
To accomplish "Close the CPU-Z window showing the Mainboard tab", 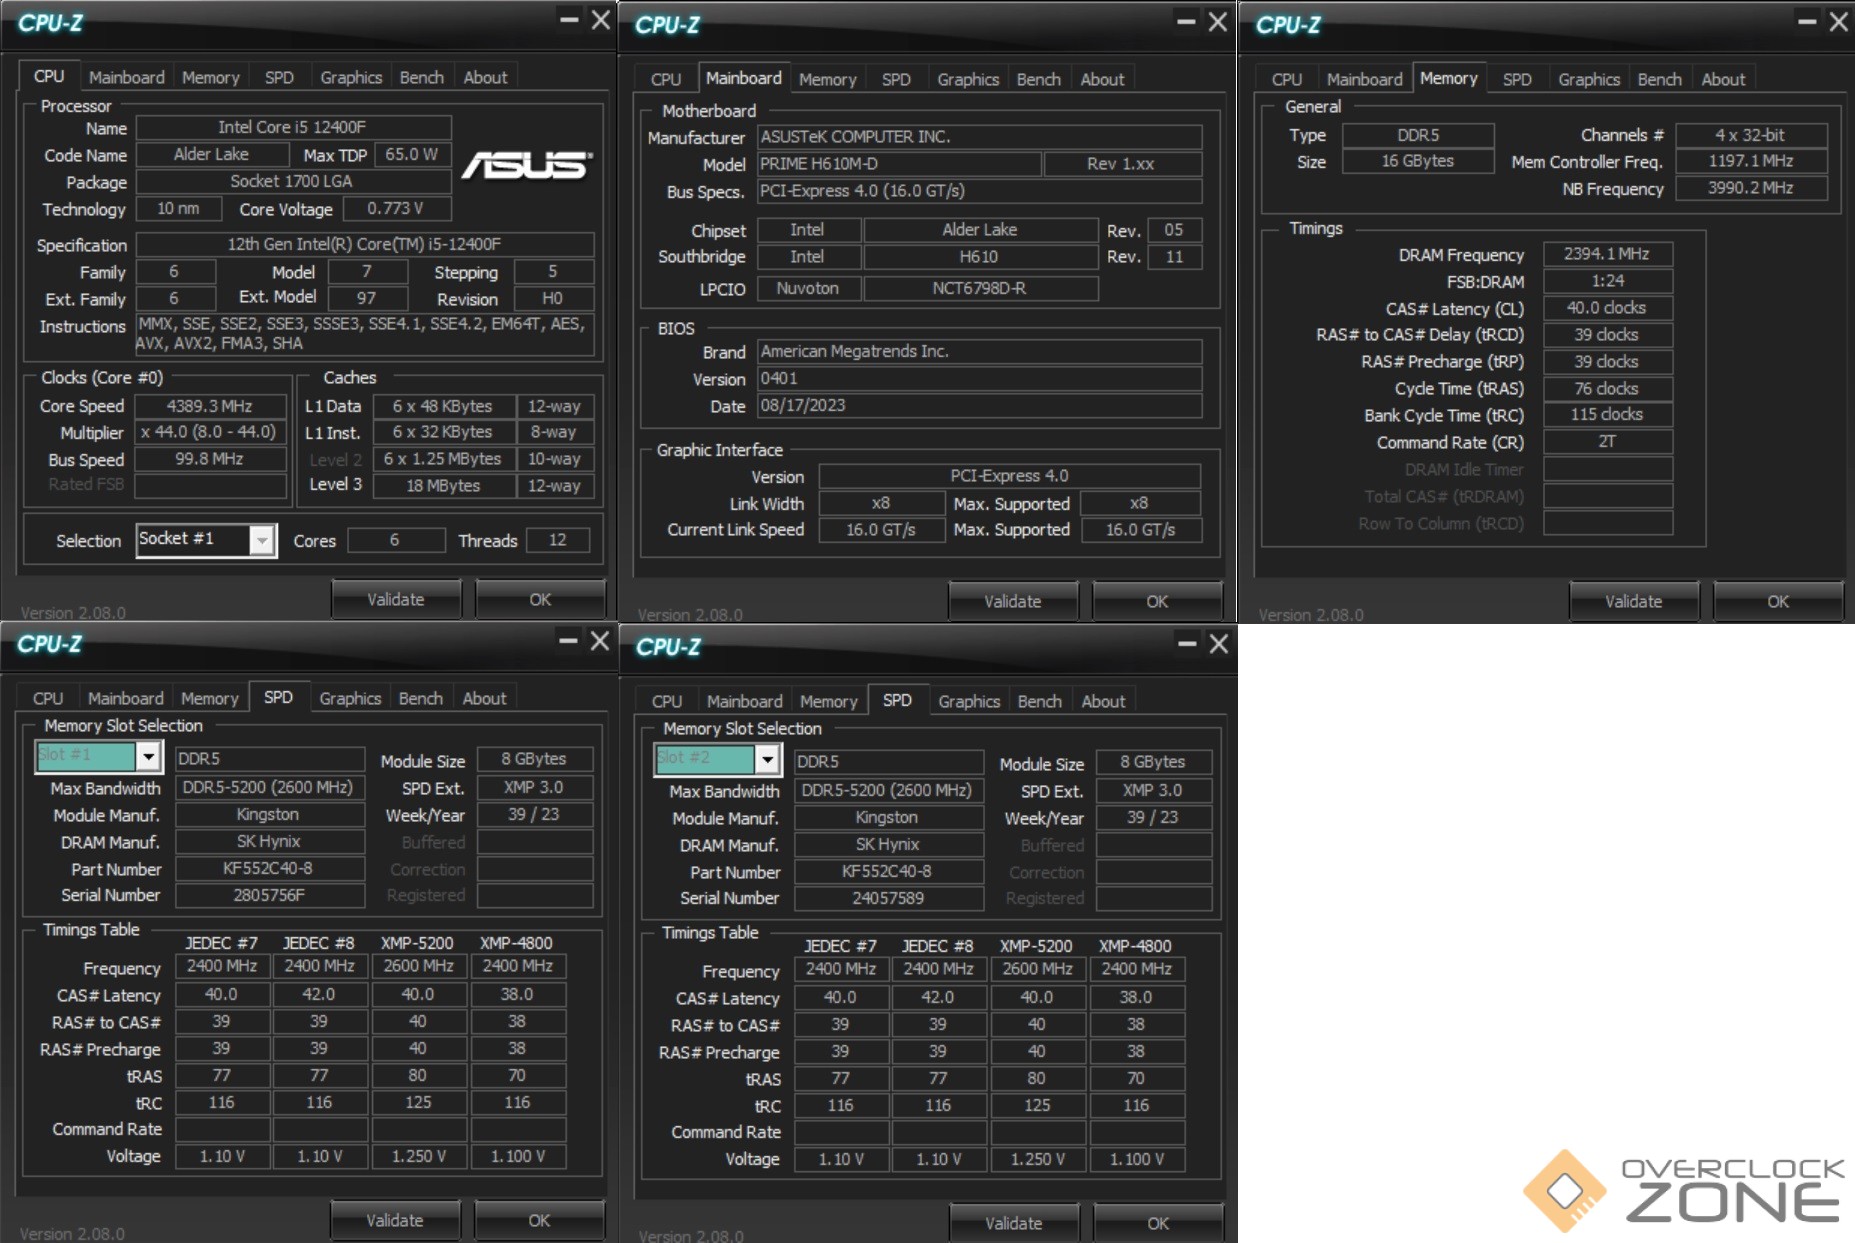I will [x=1217, y=21].
